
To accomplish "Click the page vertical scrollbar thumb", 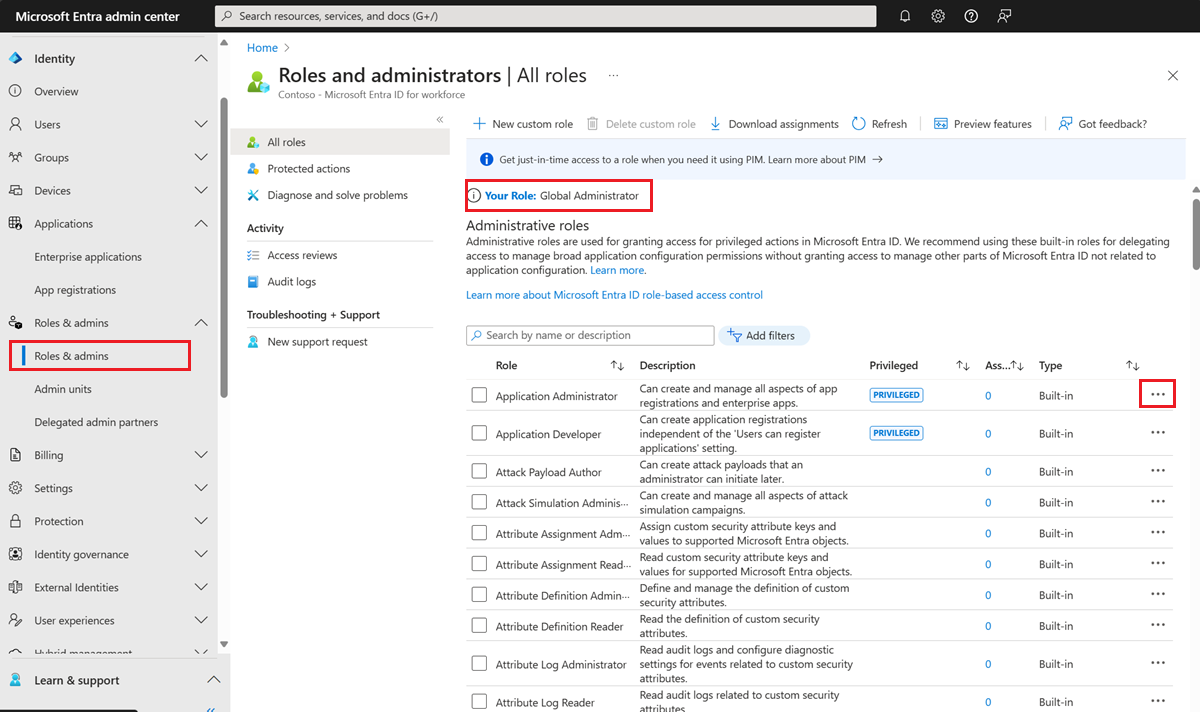I will (1195, 234).
